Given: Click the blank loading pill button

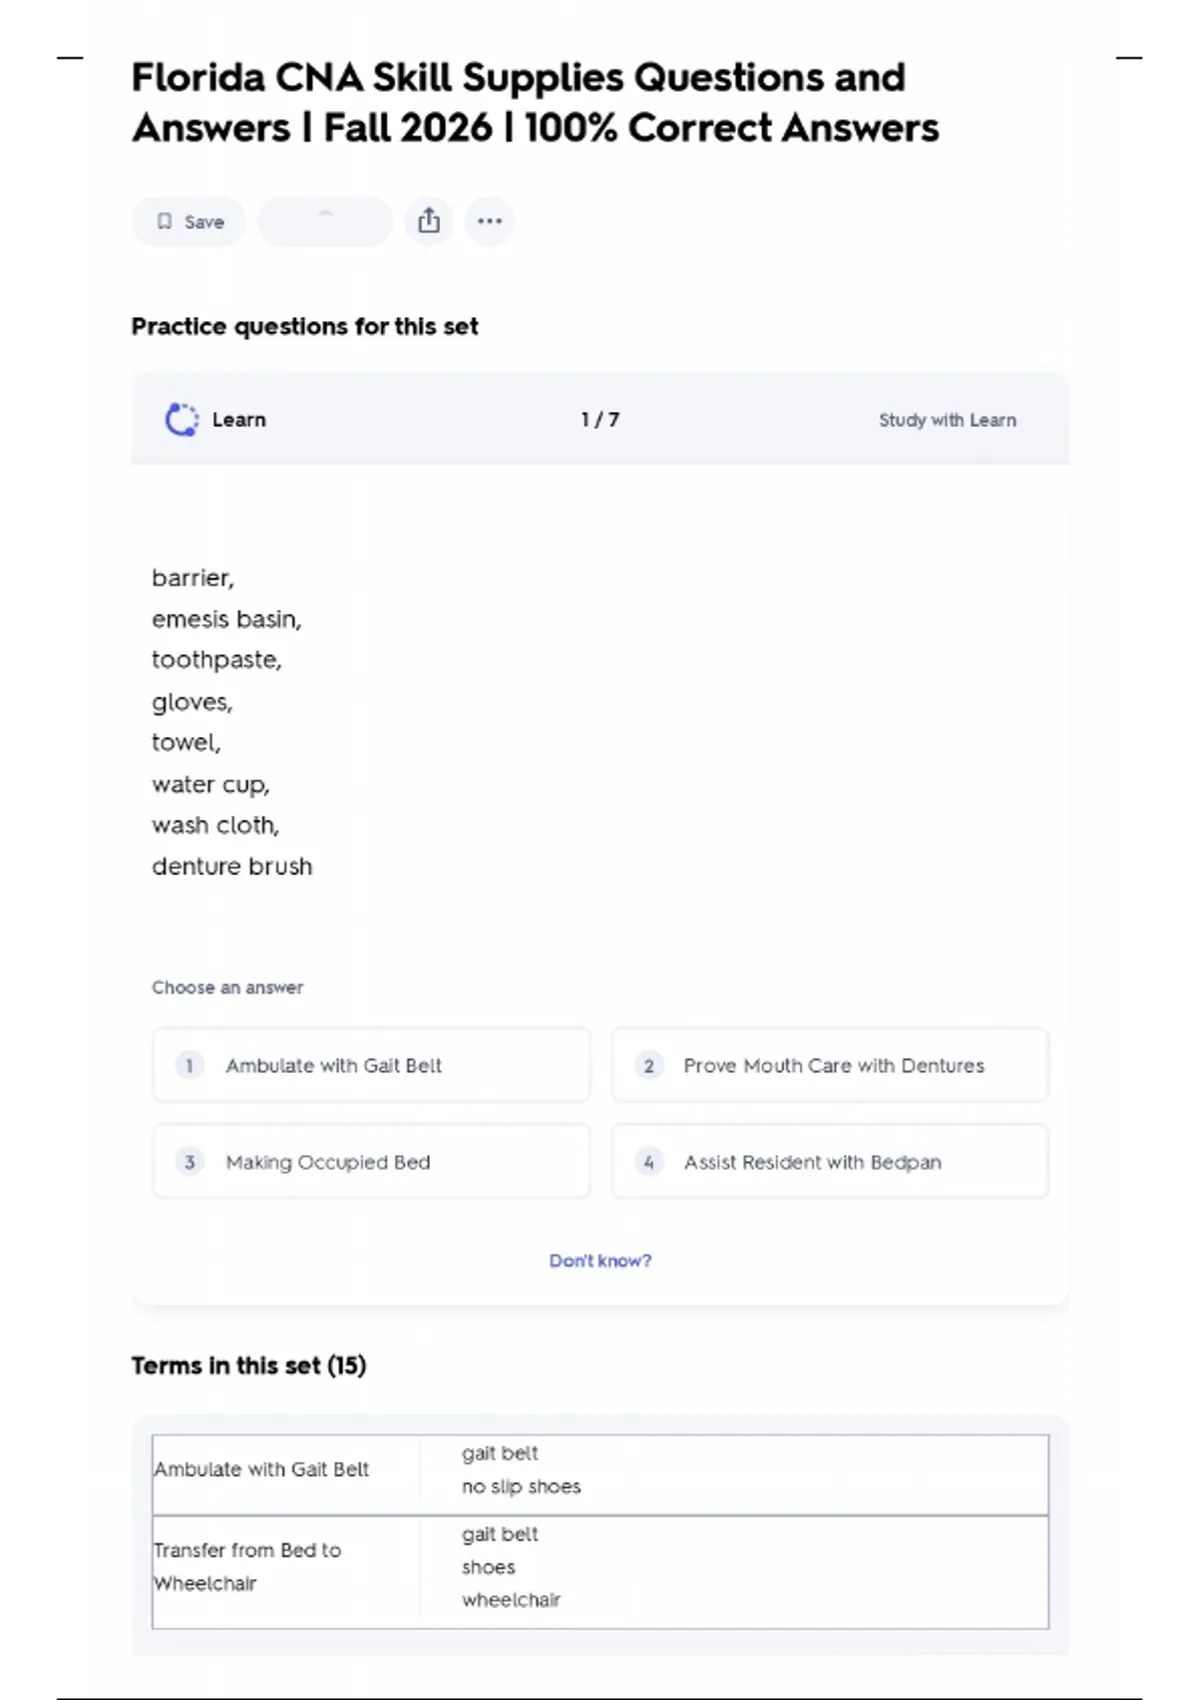Looking at the screenshot, I should 325,221.
